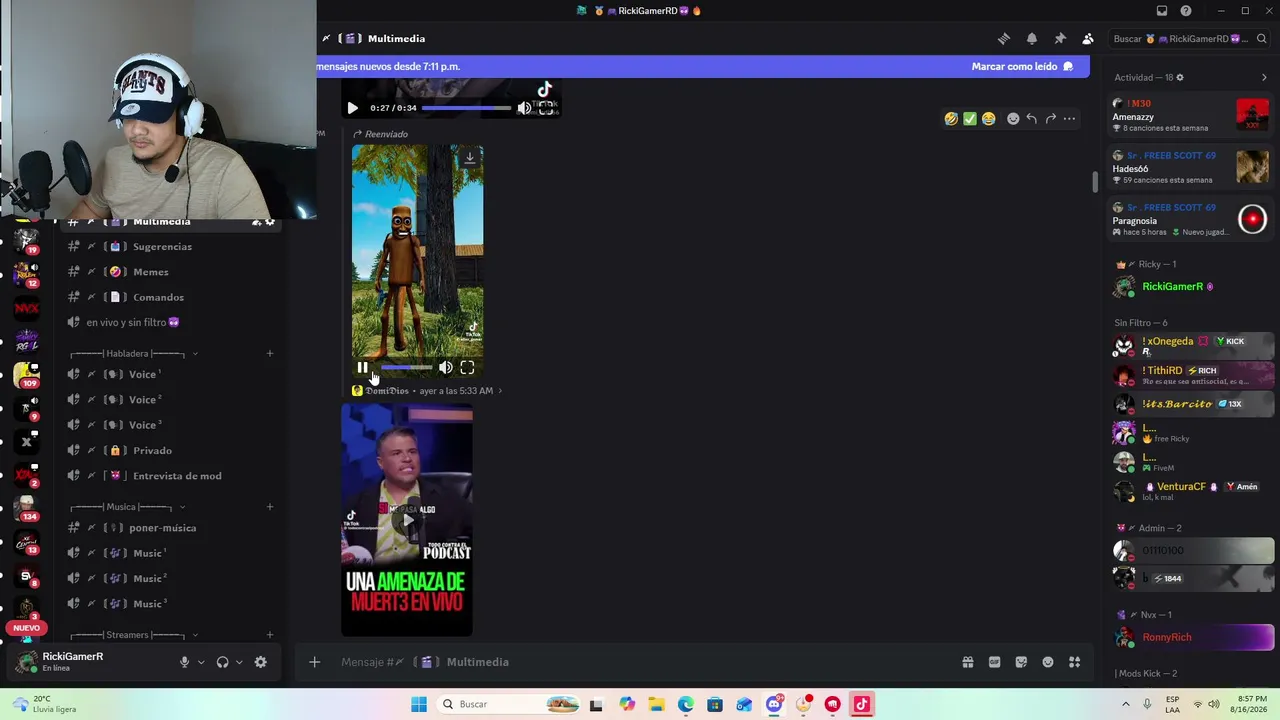Play the podcast video thumbnail
Screen dimensions: 1280x720
point(407,520)
